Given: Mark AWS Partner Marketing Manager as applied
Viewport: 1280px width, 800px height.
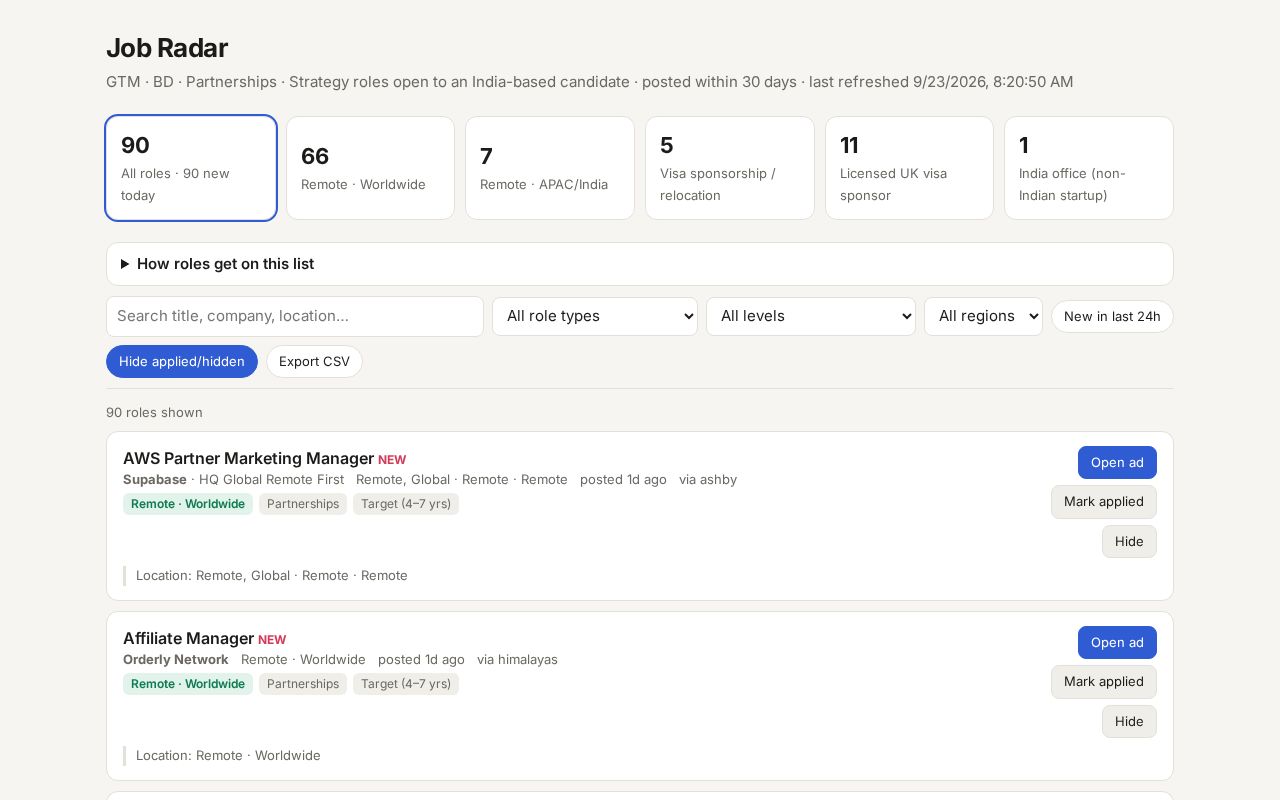Looking at the screenshot, I should click(x=1104, y=502).
